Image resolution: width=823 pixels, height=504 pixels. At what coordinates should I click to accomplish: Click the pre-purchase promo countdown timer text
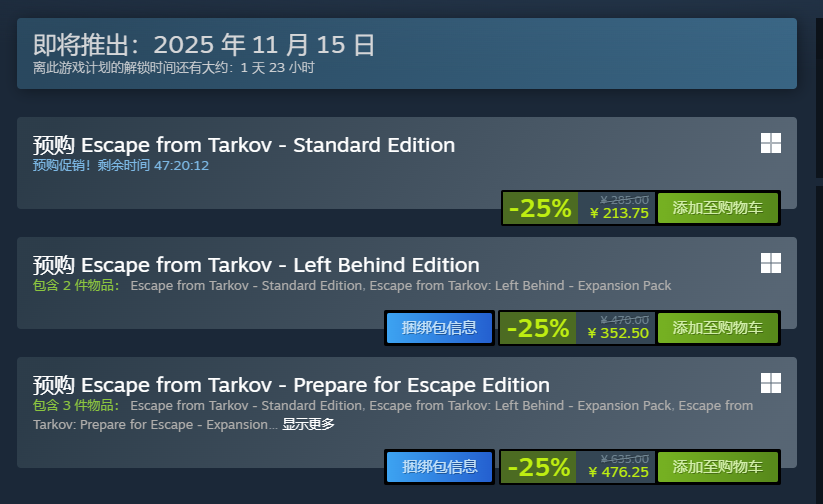pyautogui.click(x=121, y=165)
